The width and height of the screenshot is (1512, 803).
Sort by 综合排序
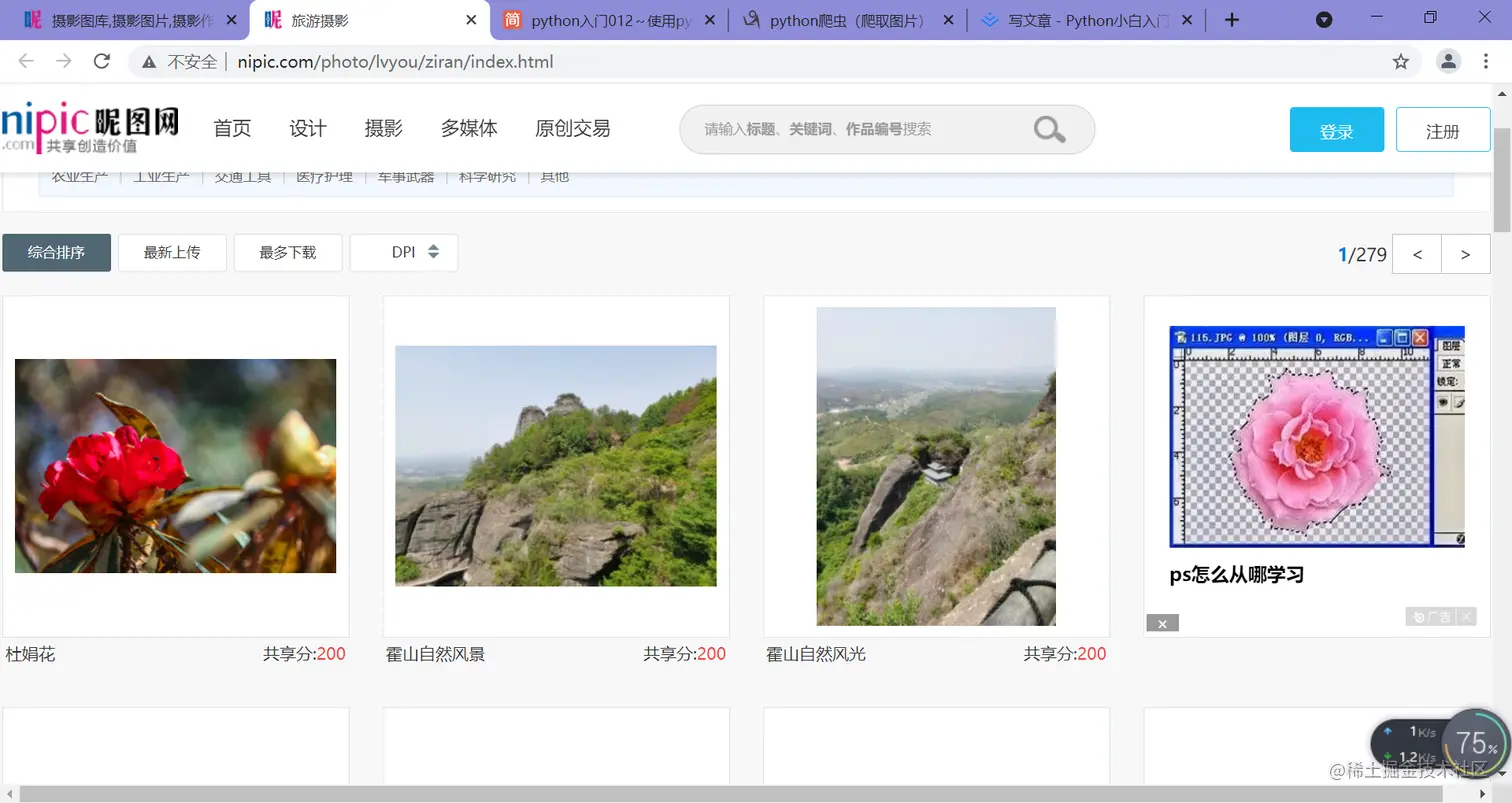click(56, 253)
